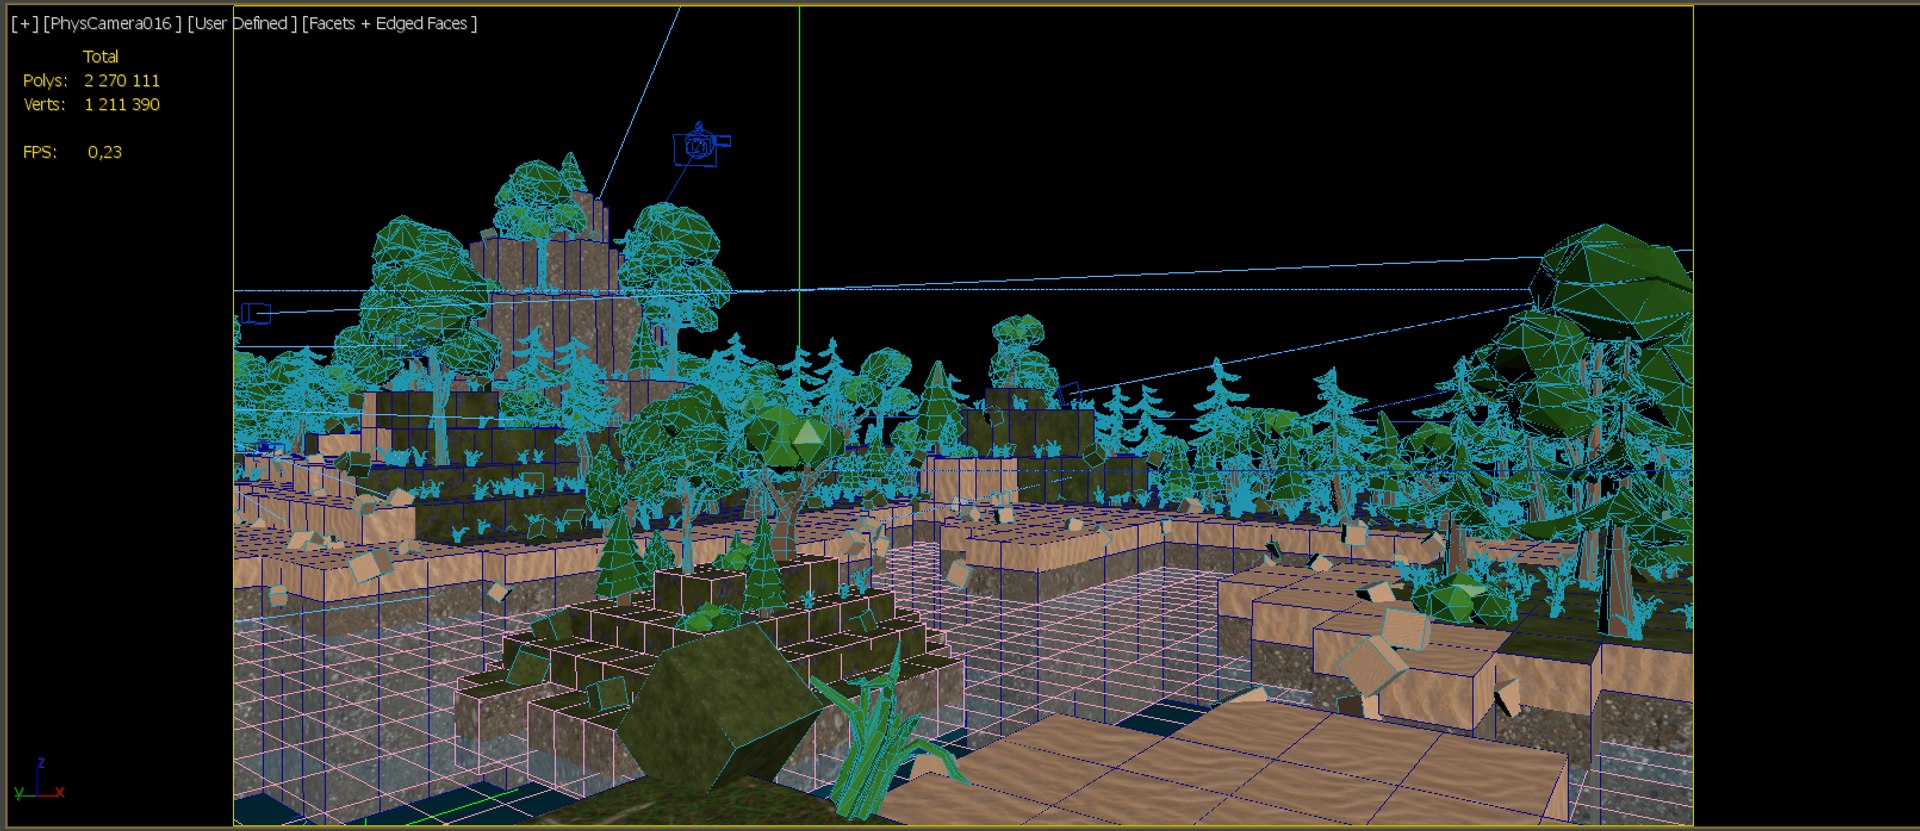Click the Polys count value 2 270 111
The image size is (1920, 831).
(x=122, y=81)
